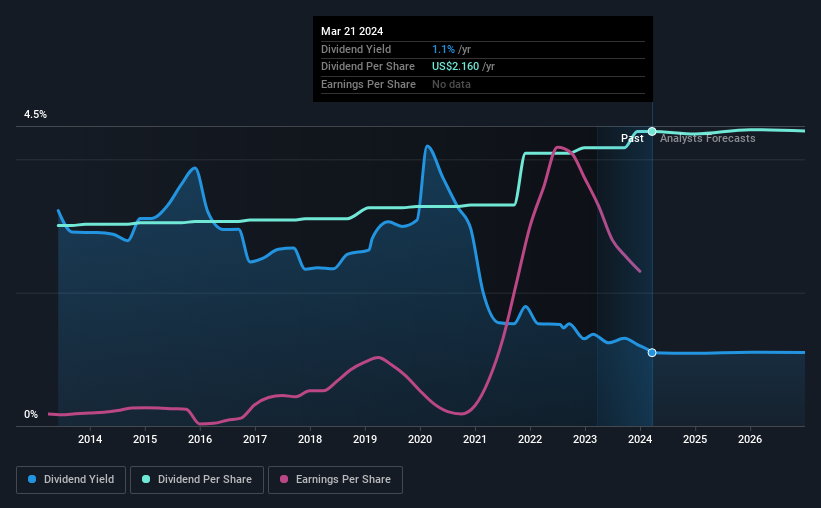
Task: Click the Mar 21 2024 tooltip date header
Action: tap(352, 31)
